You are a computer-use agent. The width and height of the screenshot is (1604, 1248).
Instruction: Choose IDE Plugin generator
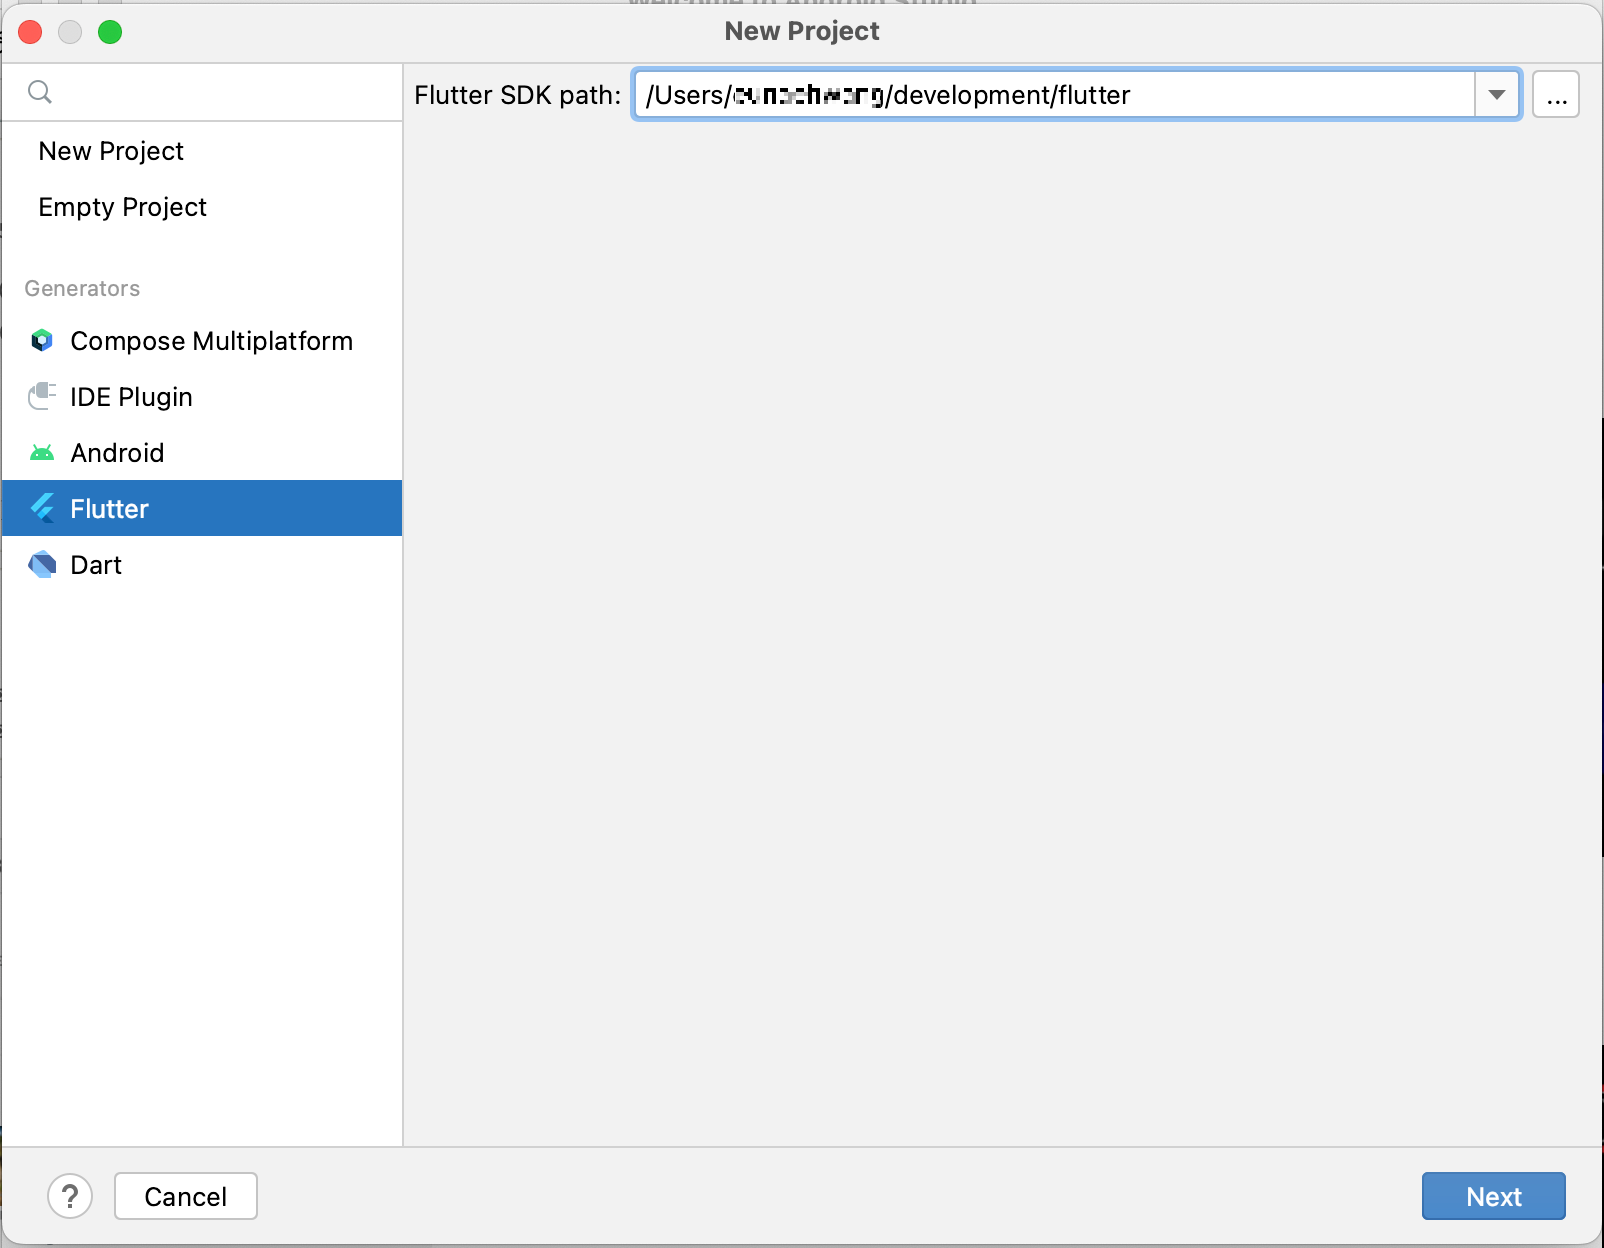[x=202, y=397]
